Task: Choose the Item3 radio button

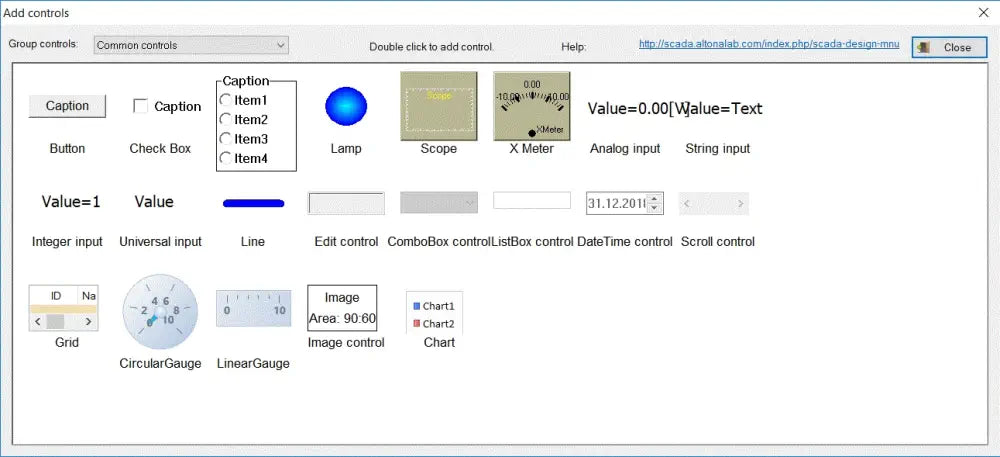Action: pyautogui.click(x=226, y=139)
